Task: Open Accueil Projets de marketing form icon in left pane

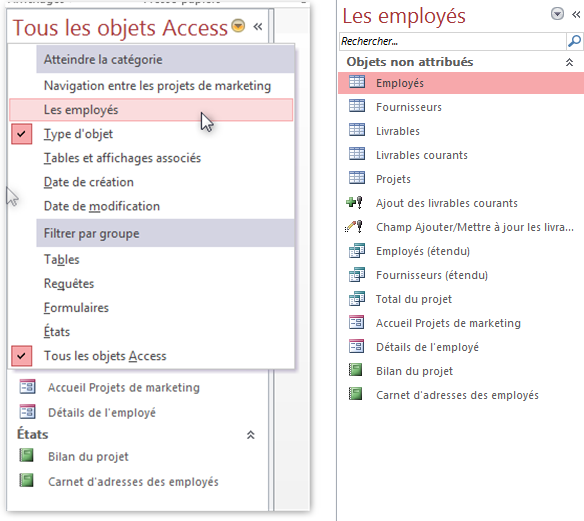Action: click(27, 387)
